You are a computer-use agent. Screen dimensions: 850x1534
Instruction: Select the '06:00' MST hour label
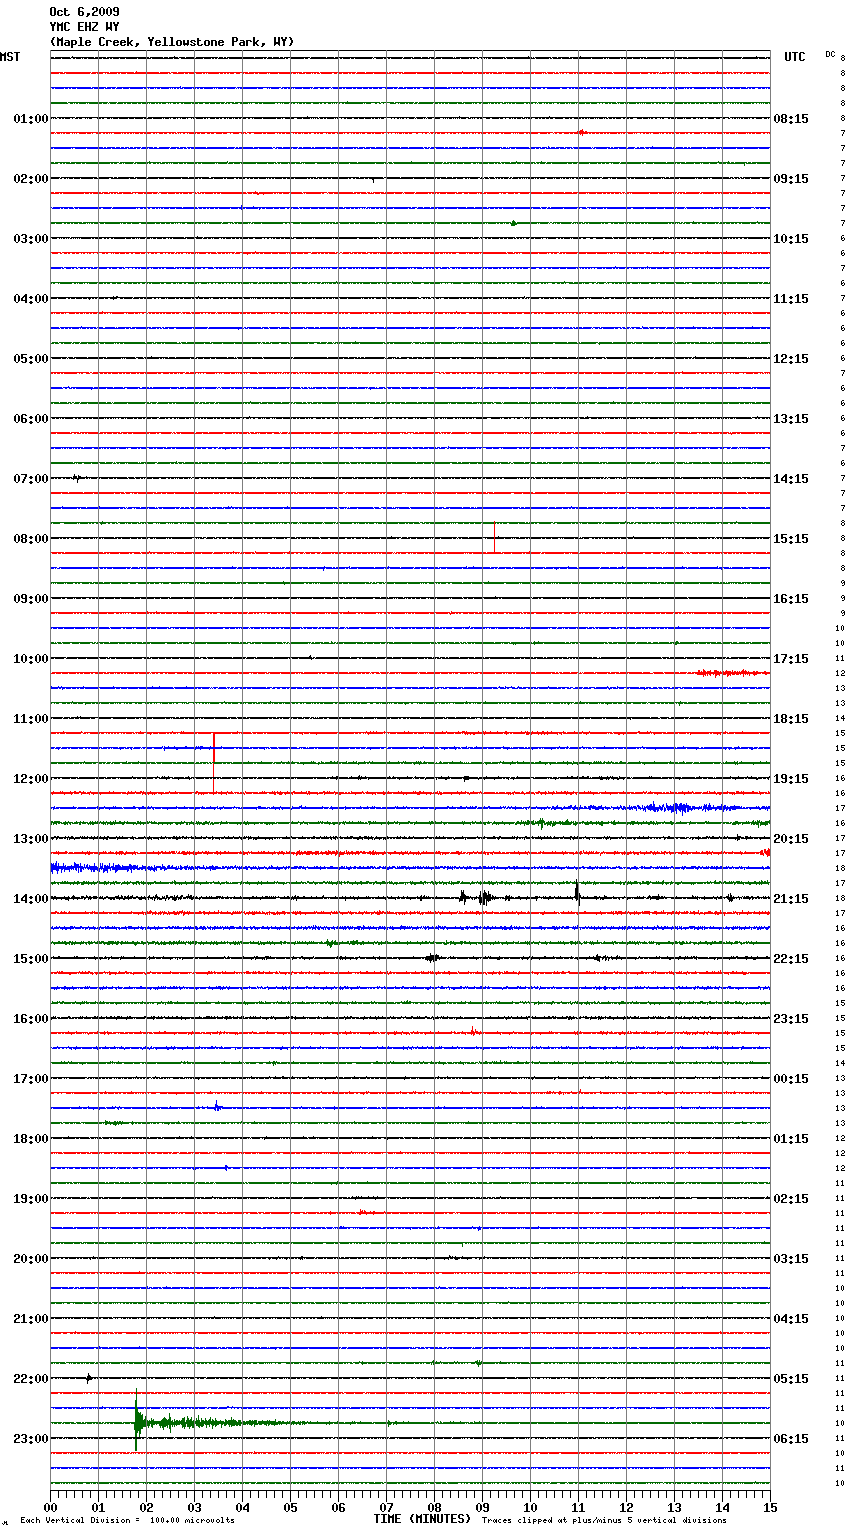tap(31, 419)
